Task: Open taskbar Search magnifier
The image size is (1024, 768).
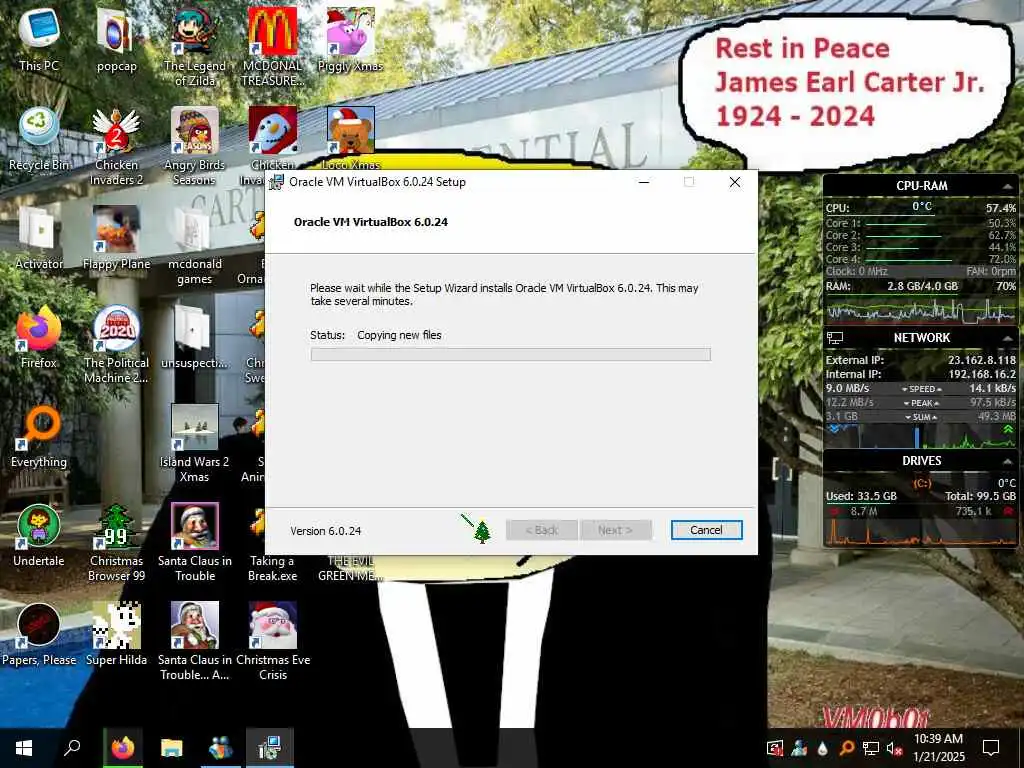Action: pos(72,748)
